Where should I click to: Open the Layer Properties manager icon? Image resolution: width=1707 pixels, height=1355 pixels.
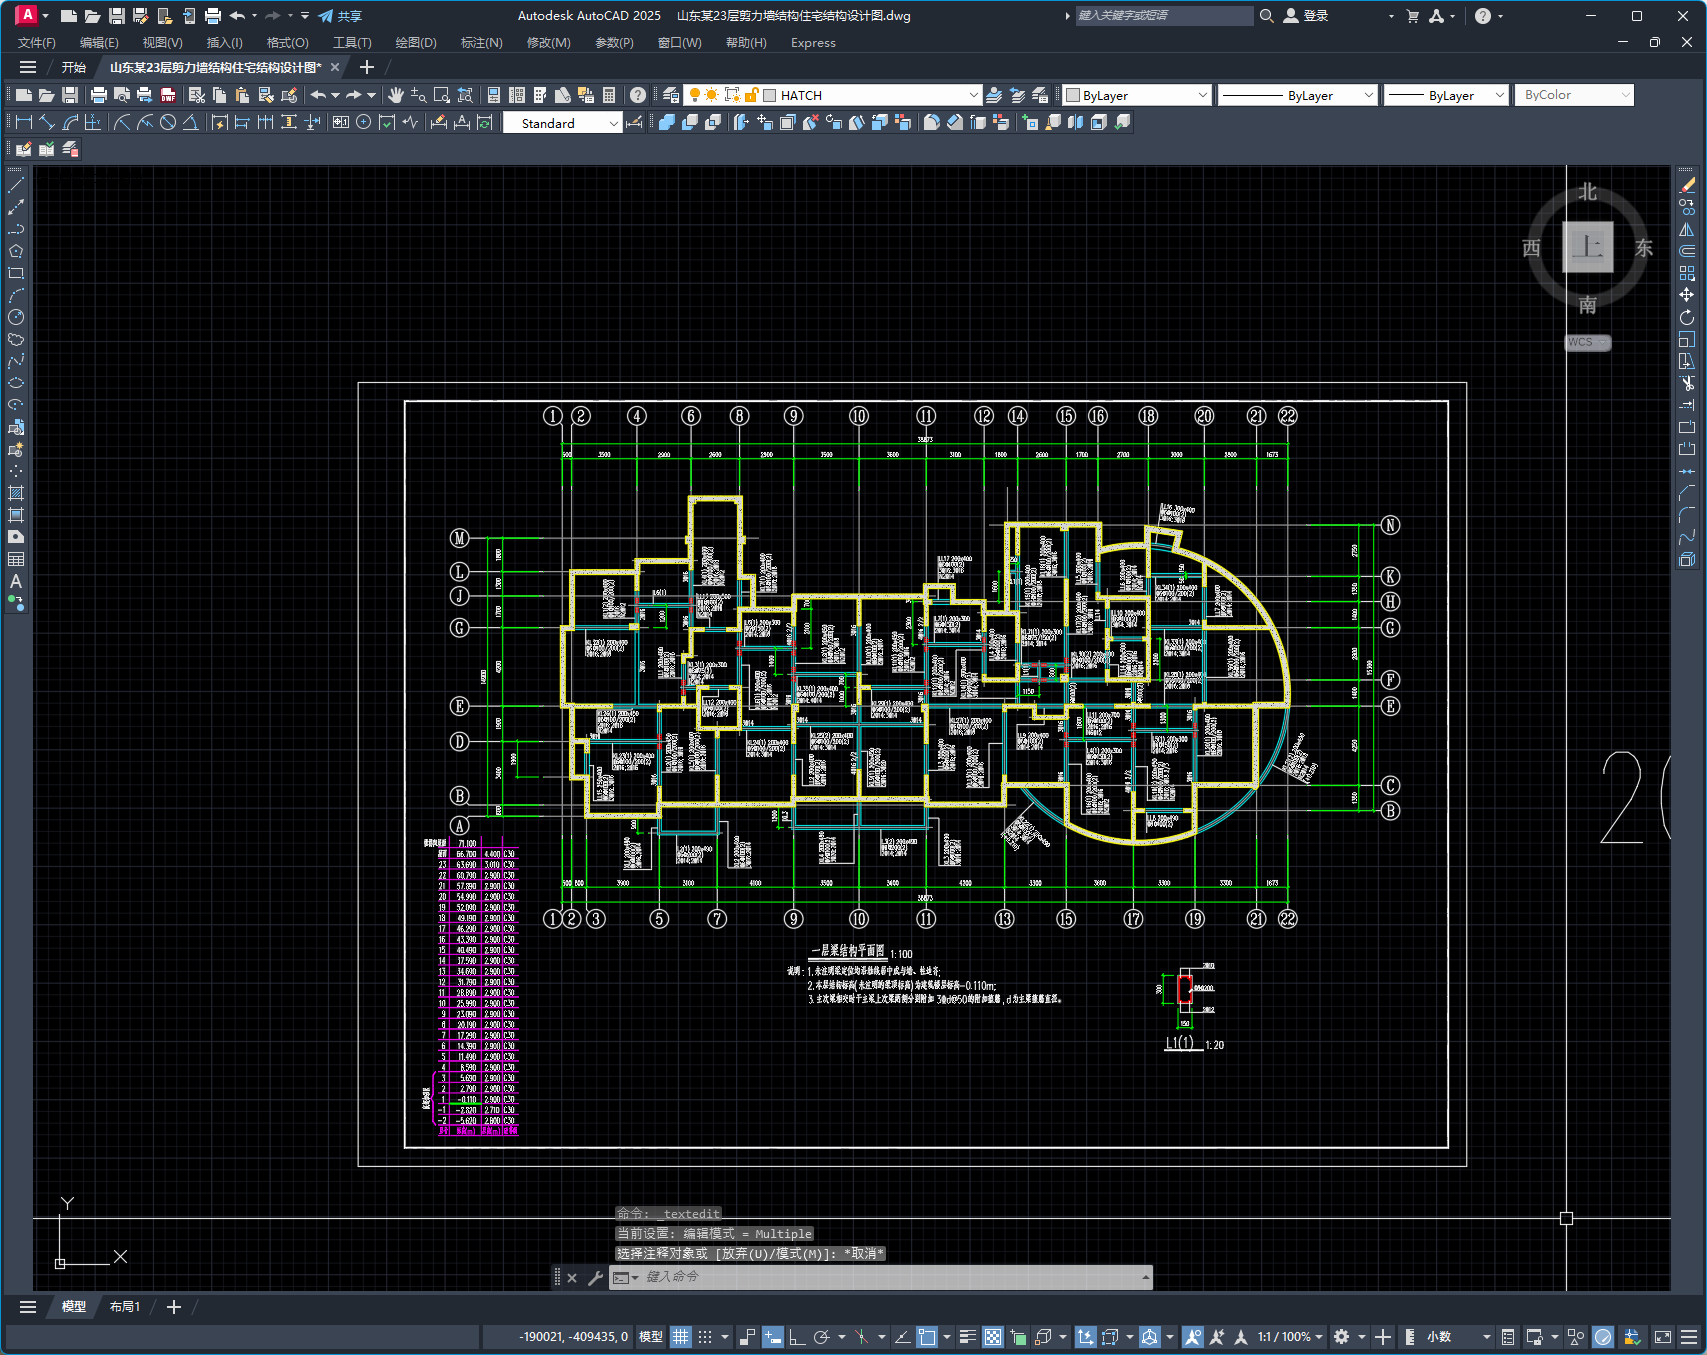pos(671,95)
